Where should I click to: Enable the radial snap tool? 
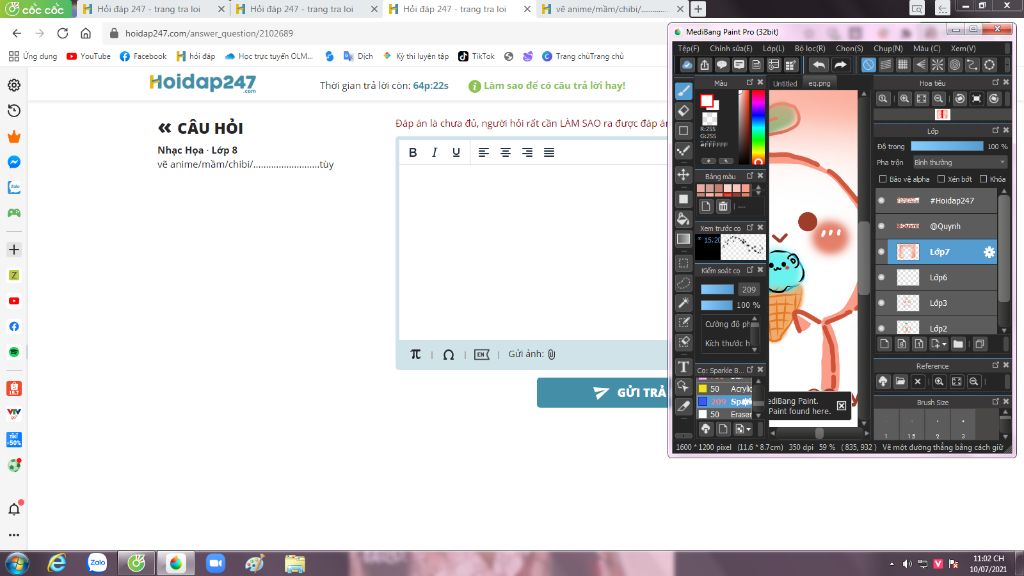tap(937, 65)
